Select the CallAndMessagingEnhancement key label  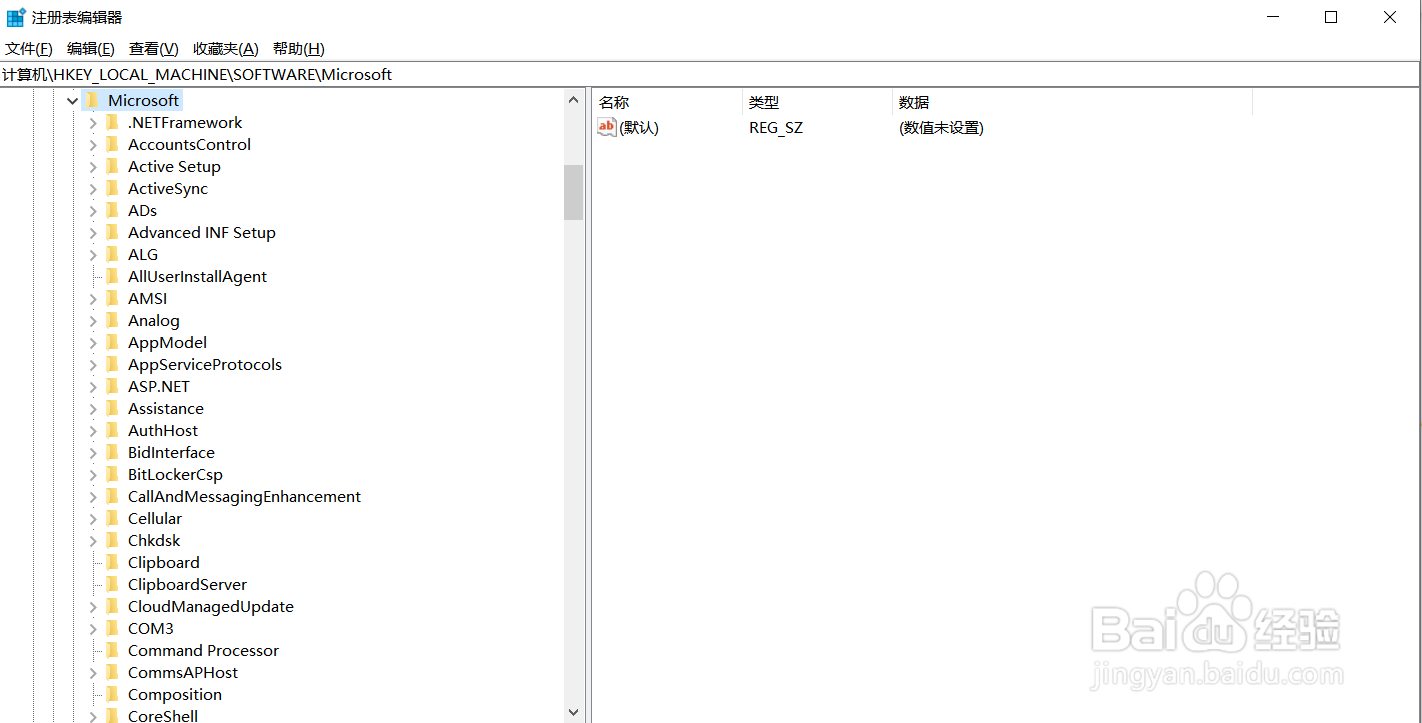coord(244,496)
